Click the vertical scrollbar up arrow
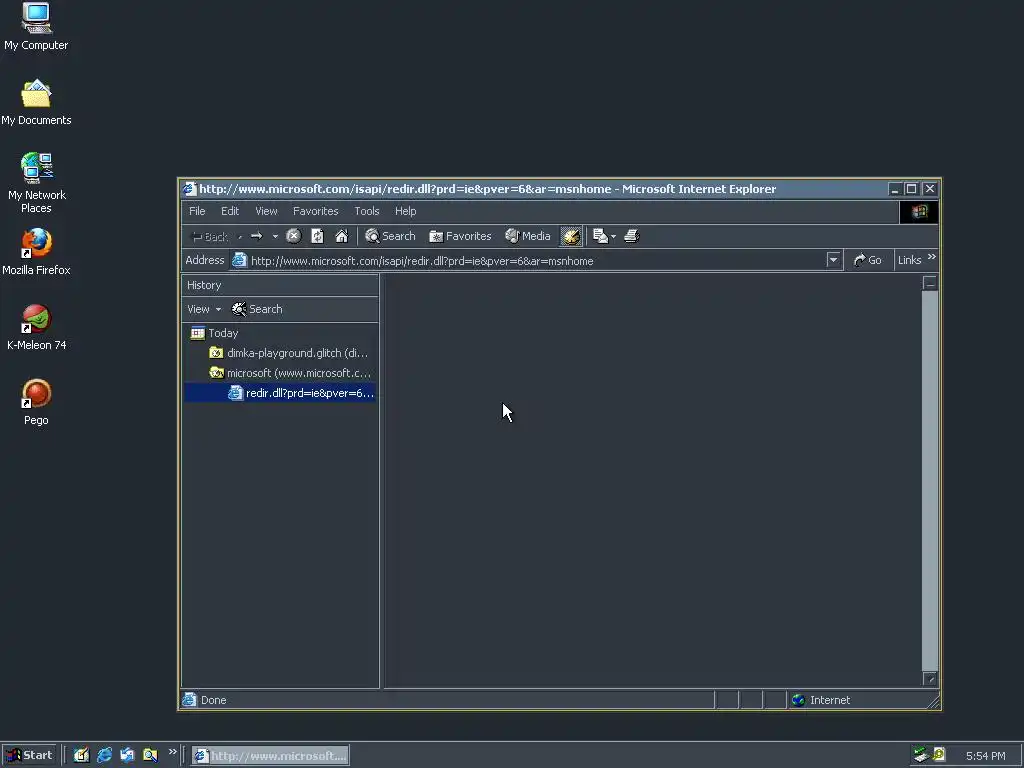This screenshot has width=1024, height=768. (930, 283)
